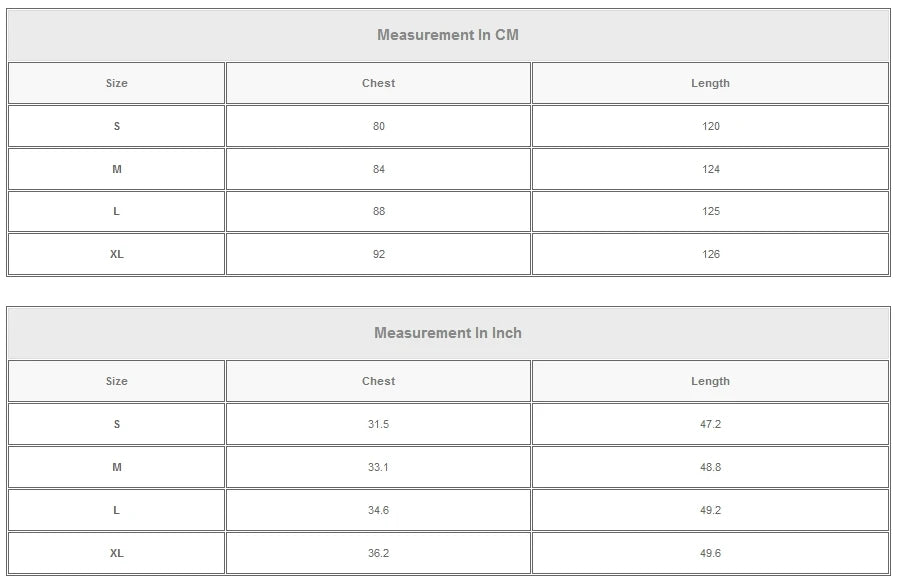This screenshot has width=899, height=584.
Task: Select the Size column header in CM table
Action: pos(116,83)
